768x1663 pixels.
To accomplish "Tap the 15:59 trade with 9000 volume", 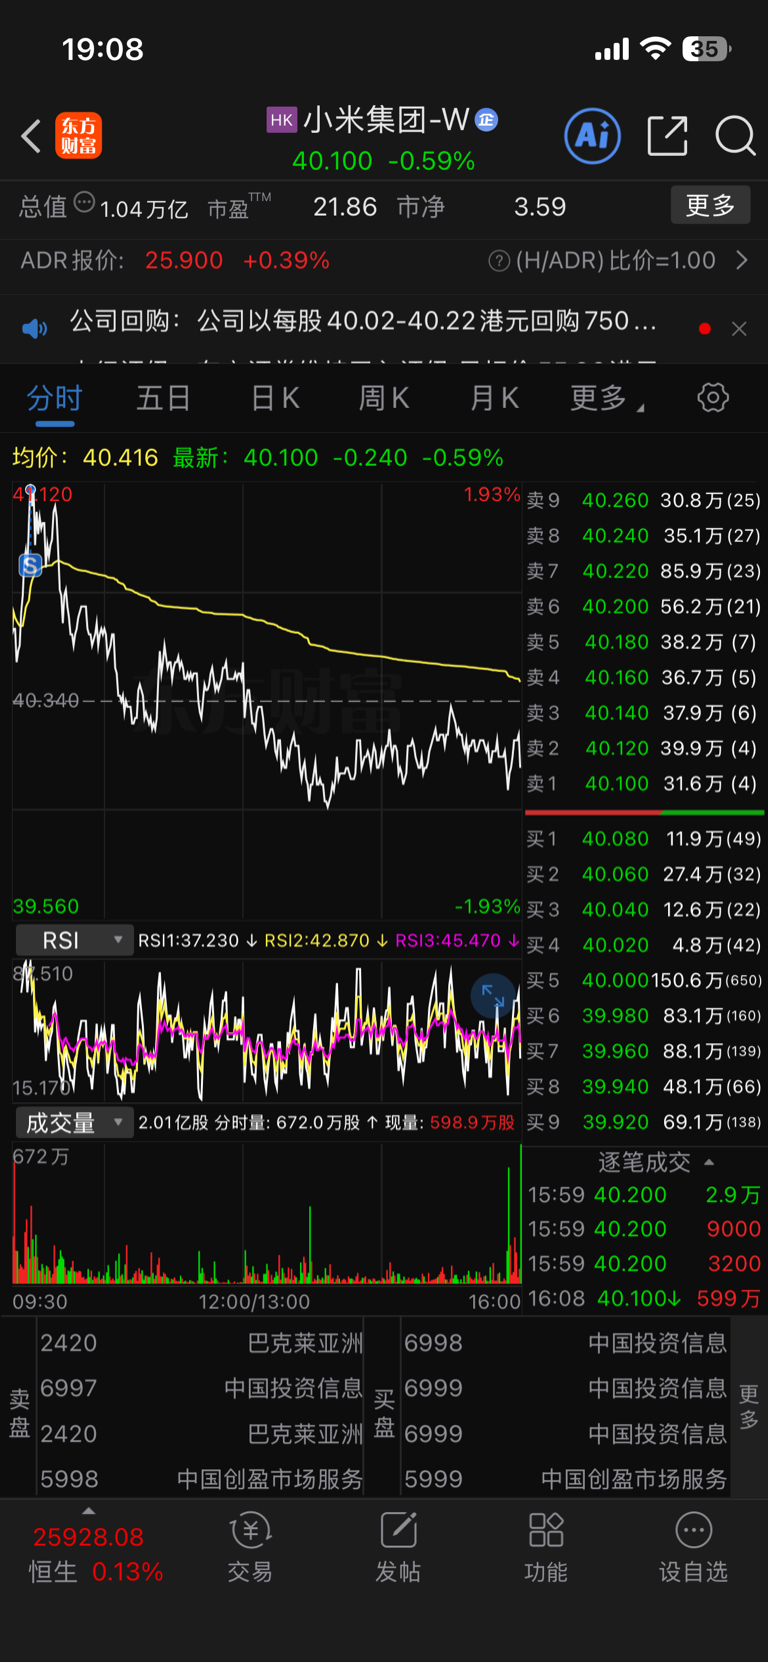I will click(644, 1229).
